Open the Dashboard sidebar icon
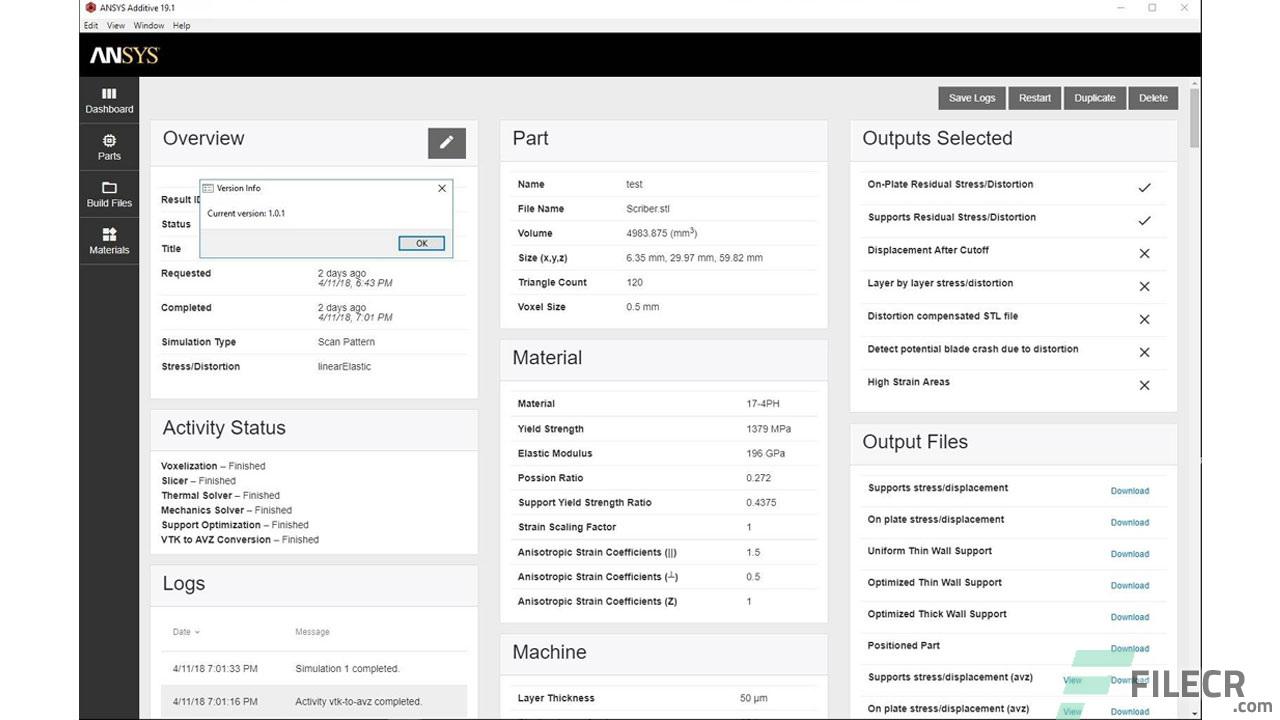This screenshot has height=720, width=1280. pos(109,100)
